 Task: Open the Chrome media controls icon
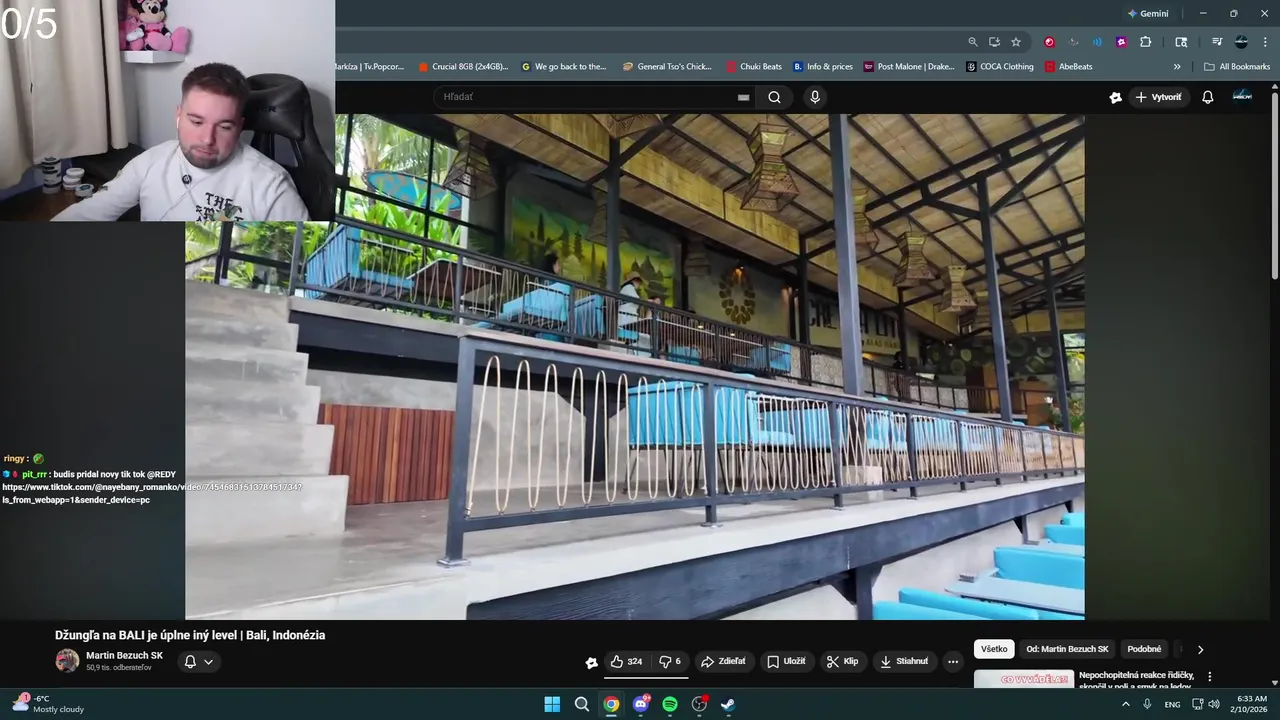click(x=1217, y=42)
